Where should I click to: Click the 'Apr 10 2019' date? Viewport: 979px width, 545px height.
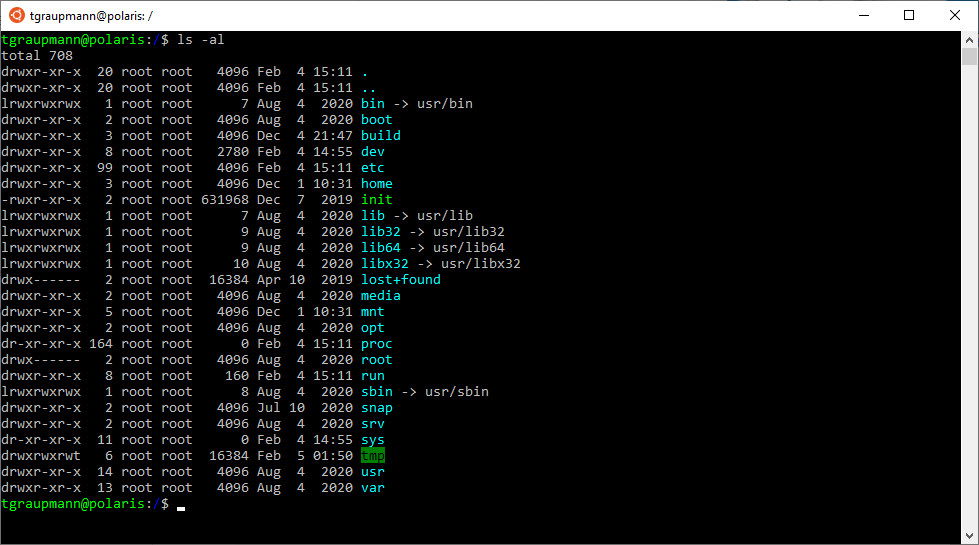305,280
